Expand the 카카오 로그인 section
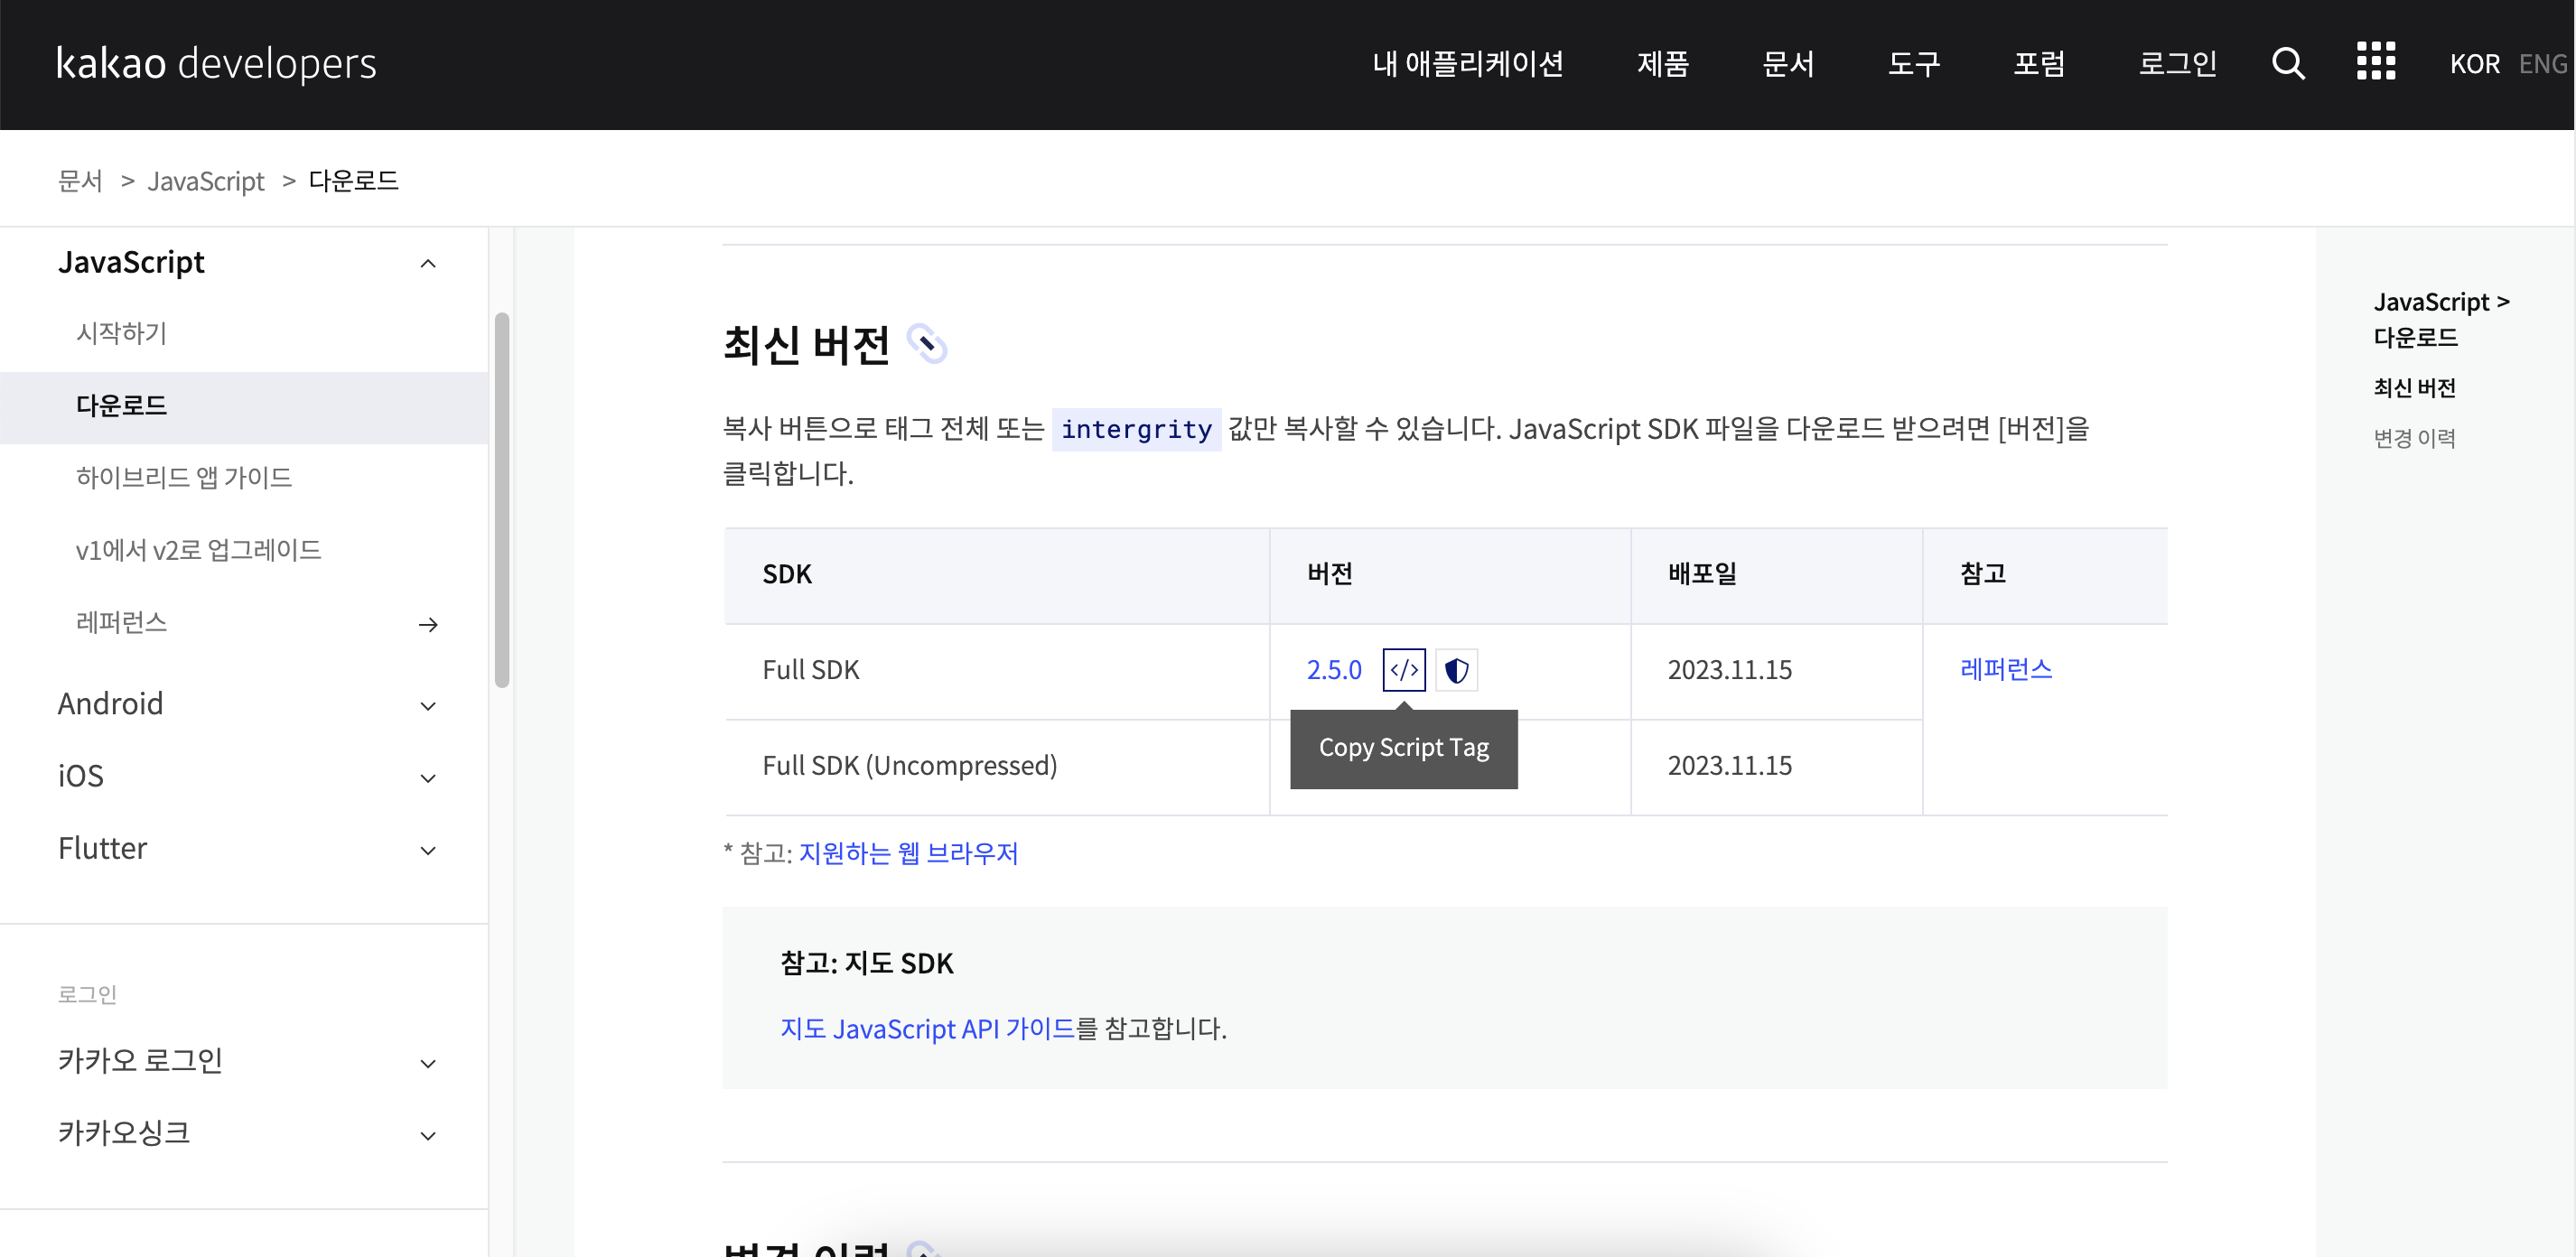The image size is (2576, 1257). pyautogui.click(x=429, y=1063)
